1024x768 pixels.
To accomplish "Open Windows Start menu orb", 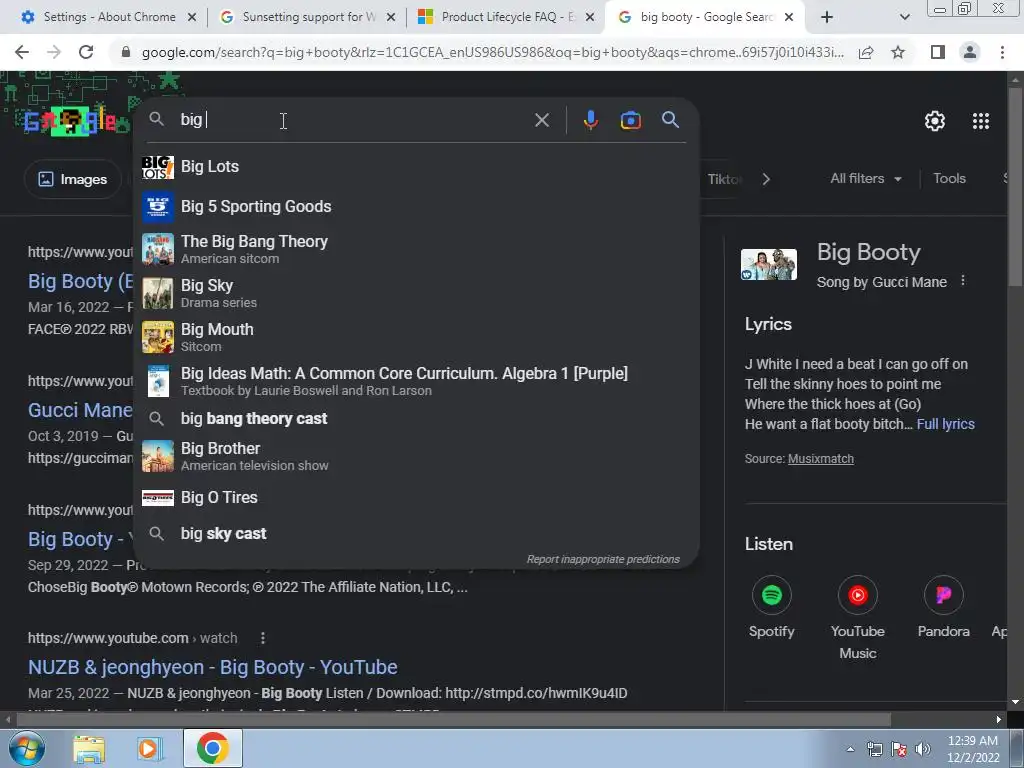I will [27, 748].
